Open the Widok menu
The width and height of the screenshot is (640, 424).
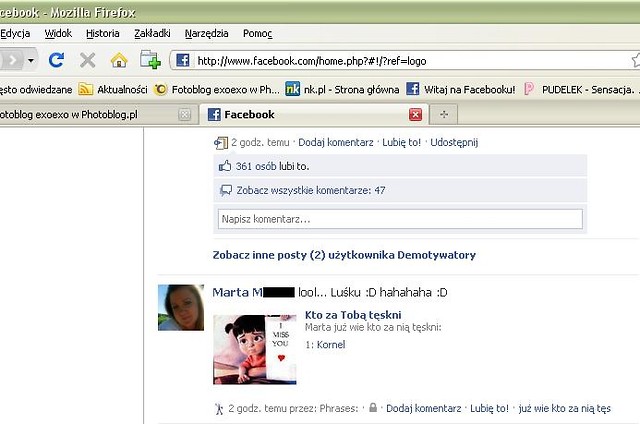pyautogui.click(x=58, y=33)
